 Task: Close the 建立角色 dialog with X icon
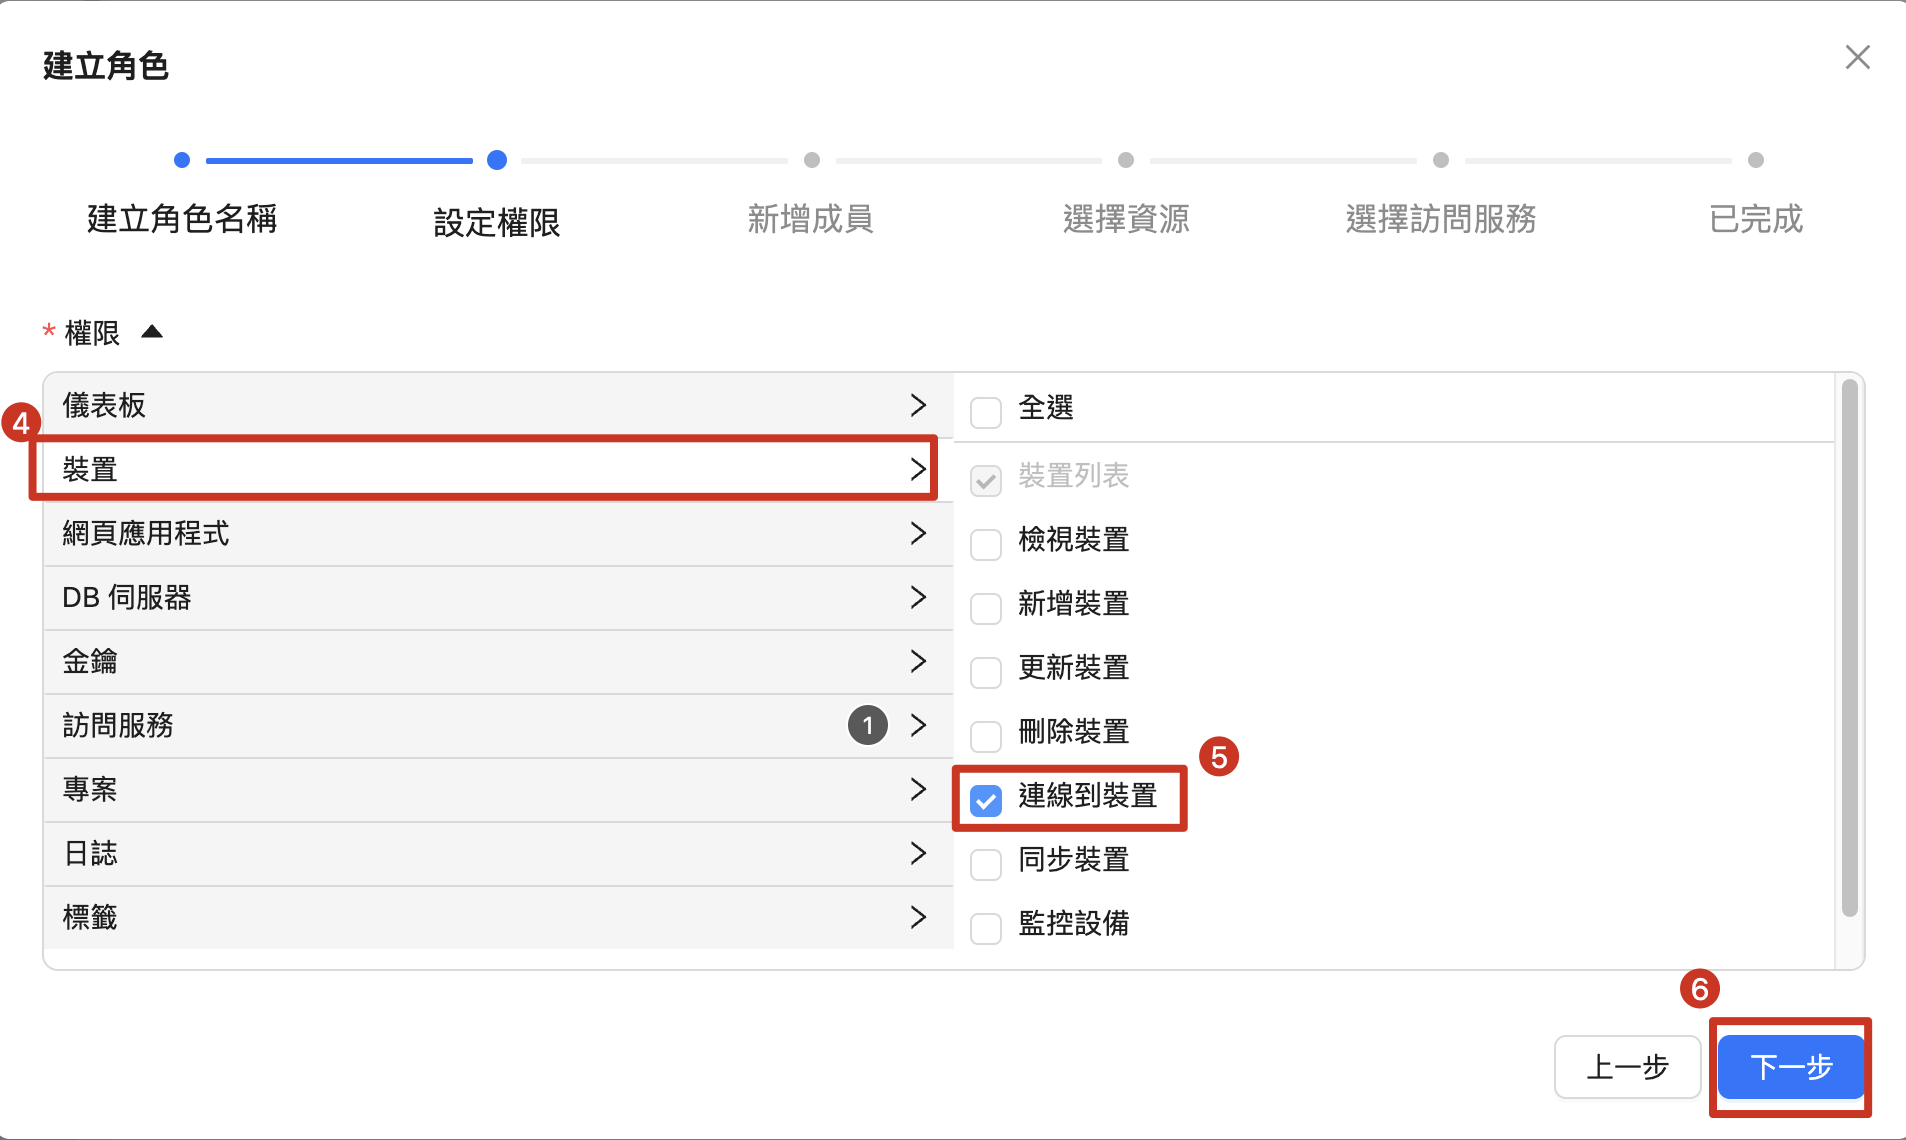tap(1857, 58)
